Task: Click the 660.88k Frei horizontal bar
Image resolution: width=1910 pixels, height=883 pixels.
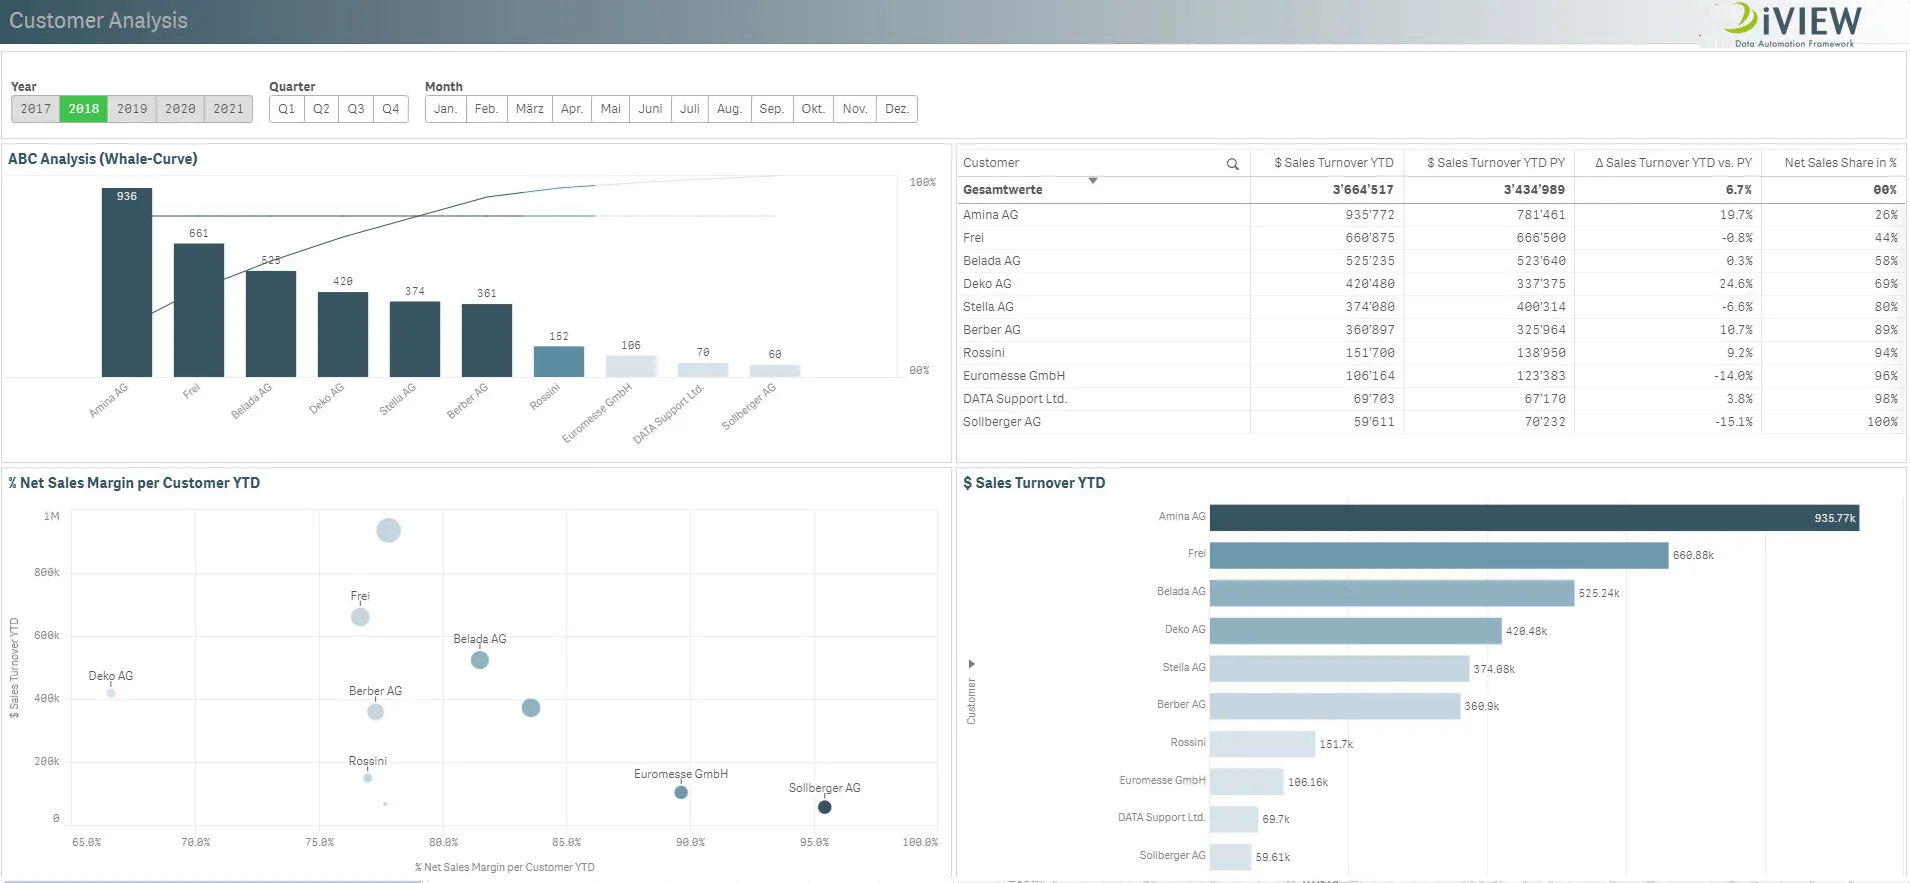Action: [x=1439, y=555]
